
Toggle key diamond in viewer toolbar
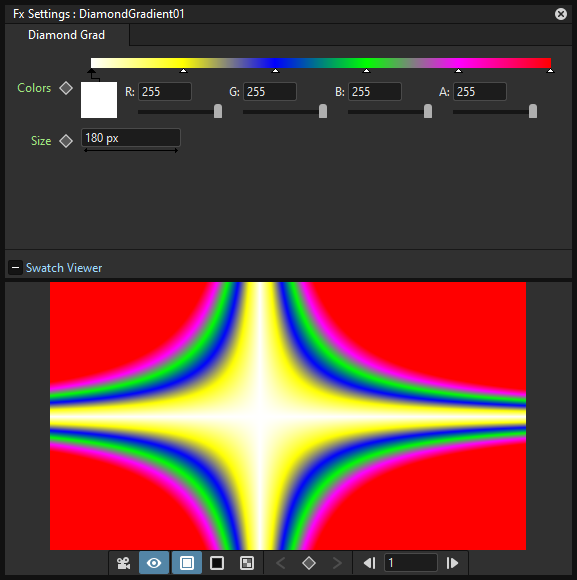coord(309,563)
